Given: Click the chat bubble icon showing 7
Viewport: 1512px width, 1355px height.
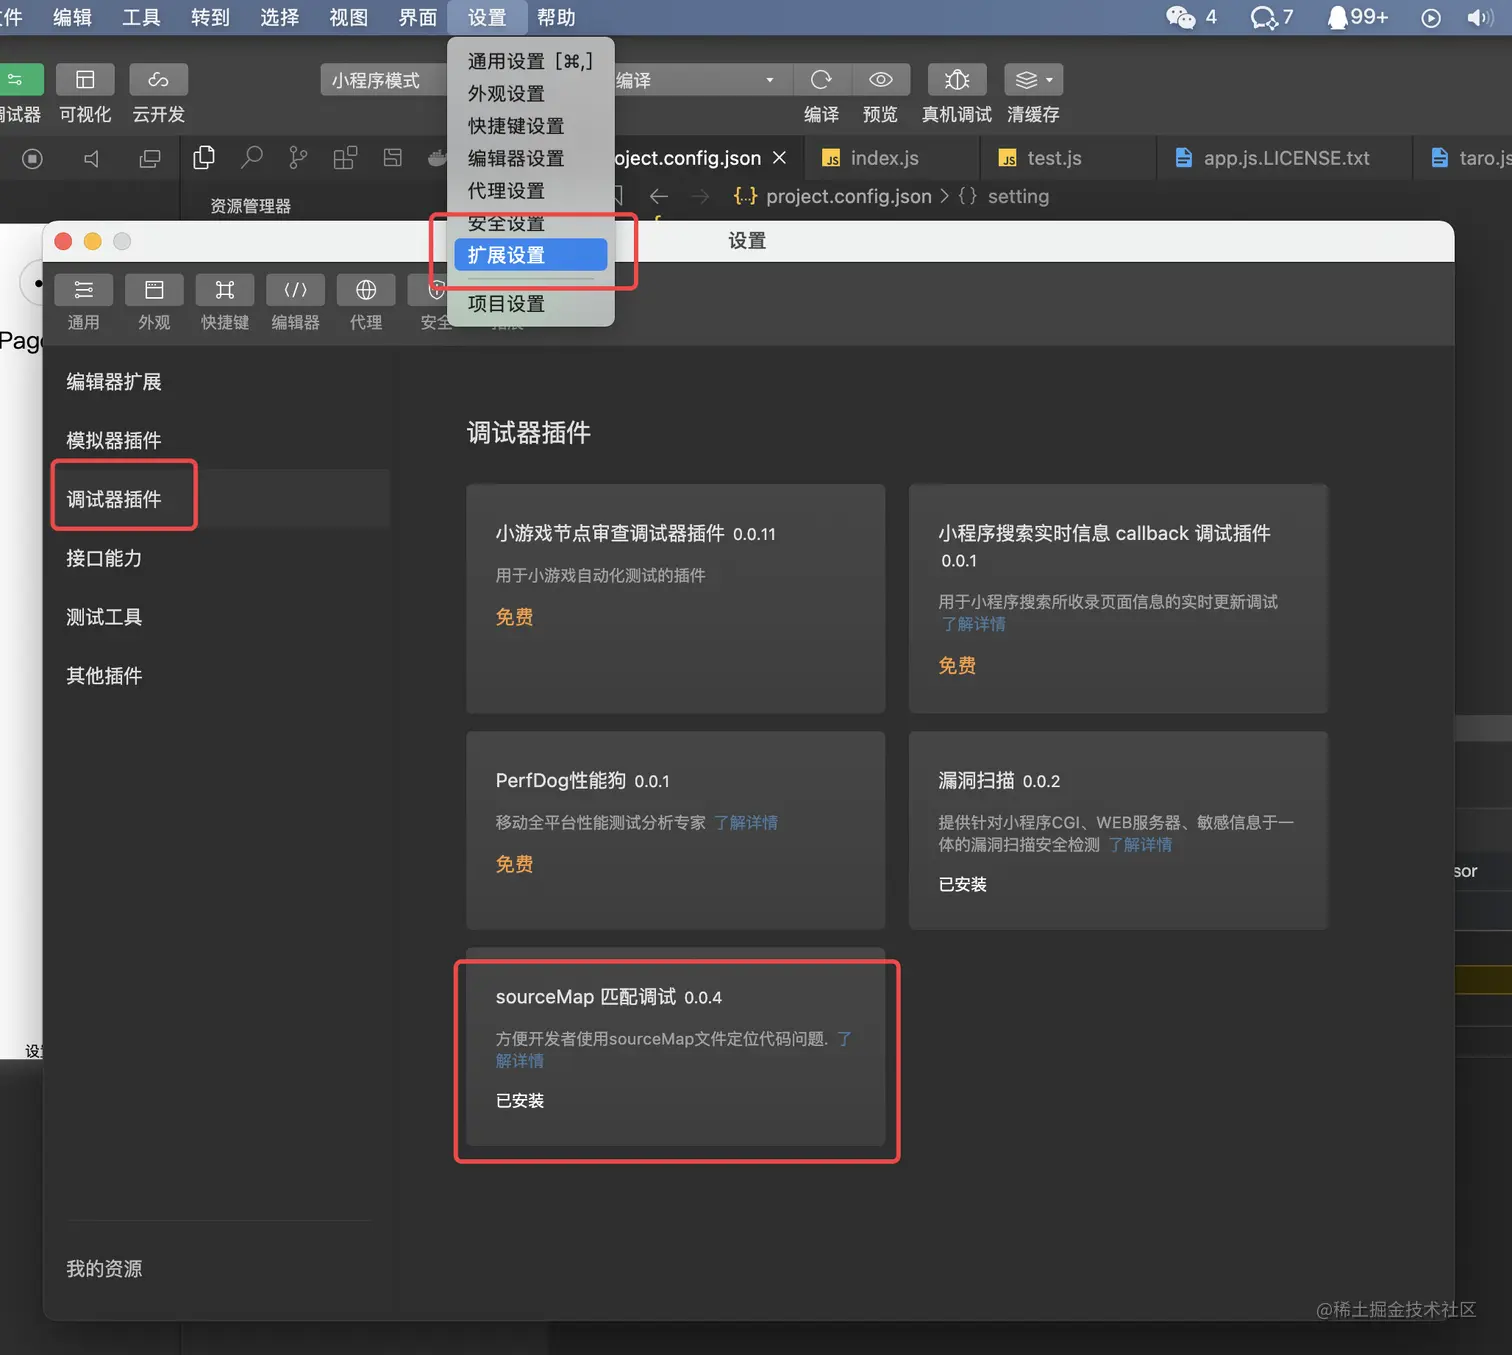Looking at the screenshot, I should (1264, 17).
